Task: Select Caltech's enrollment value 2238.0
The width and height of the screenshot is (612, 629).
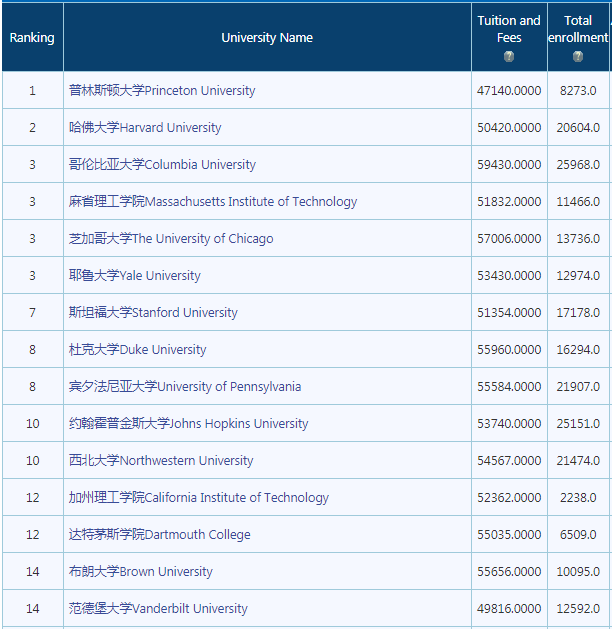Action: [578, 497]
